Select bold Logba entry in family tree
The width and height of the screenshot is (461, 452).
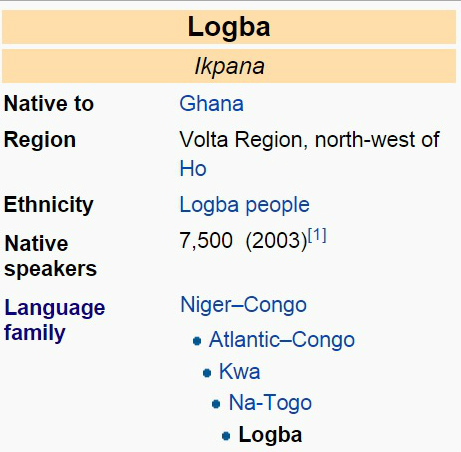(270, 435)
